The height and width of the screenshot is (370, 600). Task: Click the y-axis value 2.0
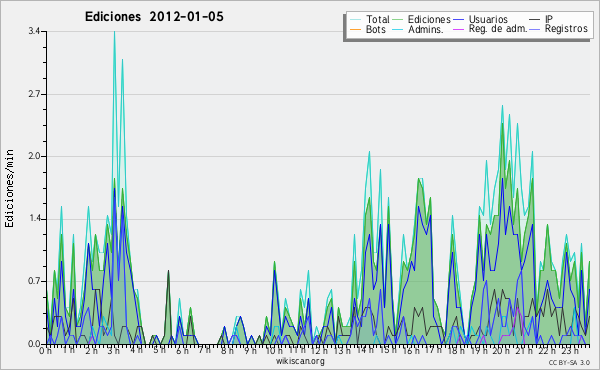34,156
